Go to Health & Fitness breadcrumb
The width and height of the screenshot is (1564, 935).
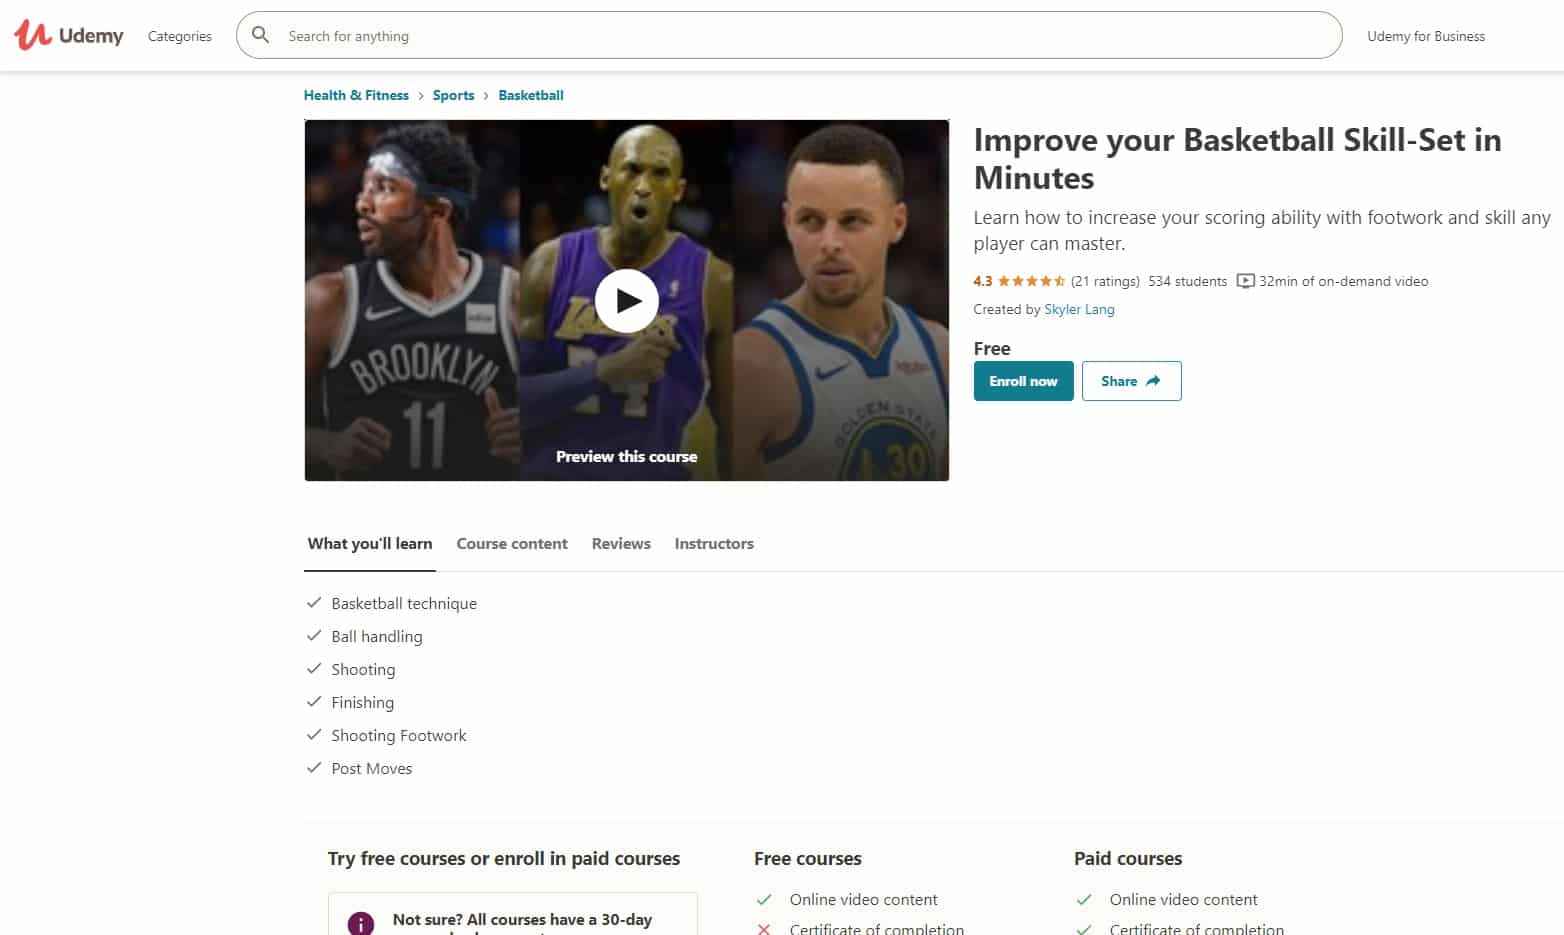[356, 95]
